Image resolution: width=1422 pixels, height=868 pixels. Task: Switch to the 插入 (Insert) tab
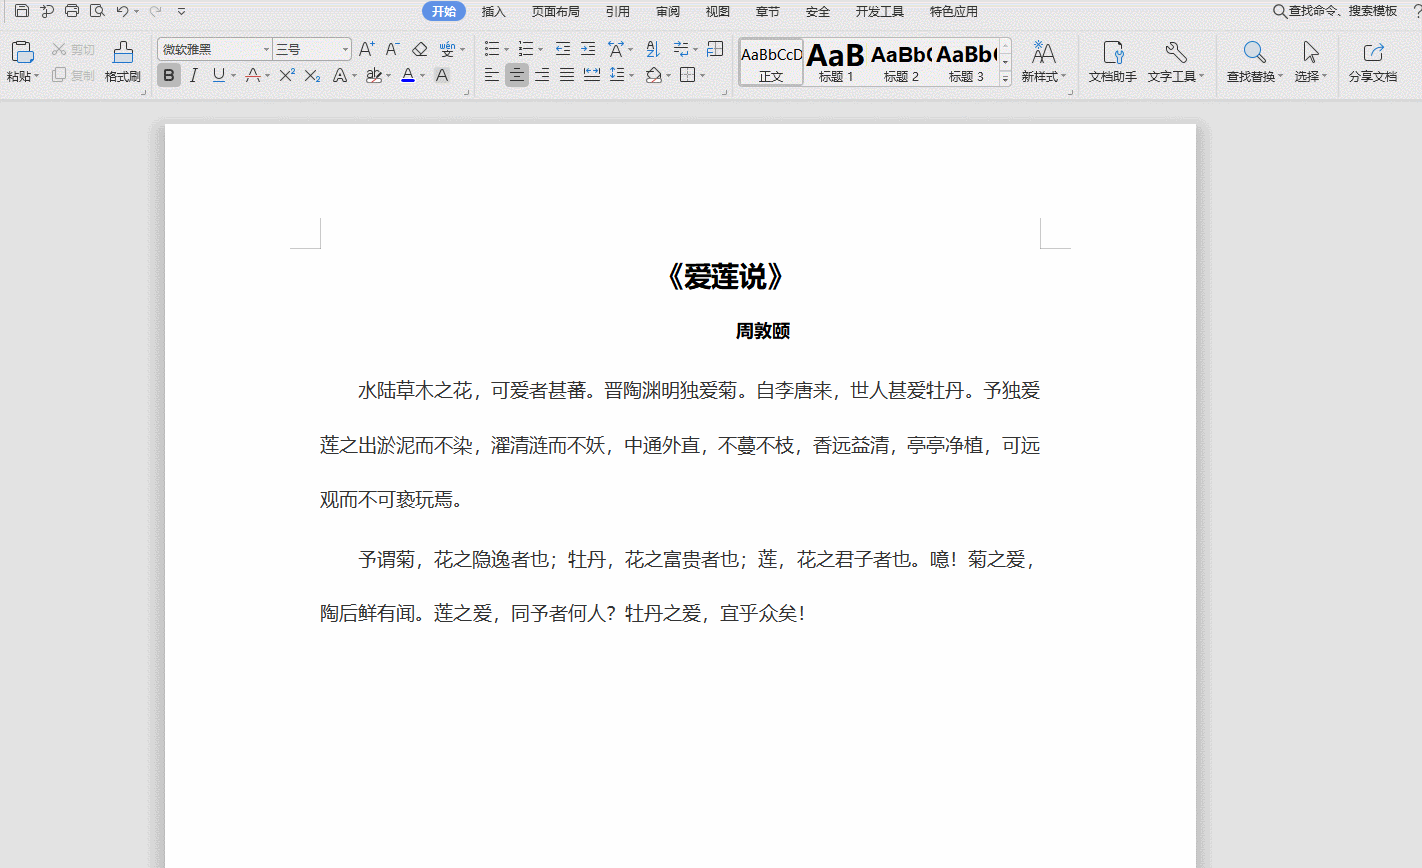(x=494, y=12)
